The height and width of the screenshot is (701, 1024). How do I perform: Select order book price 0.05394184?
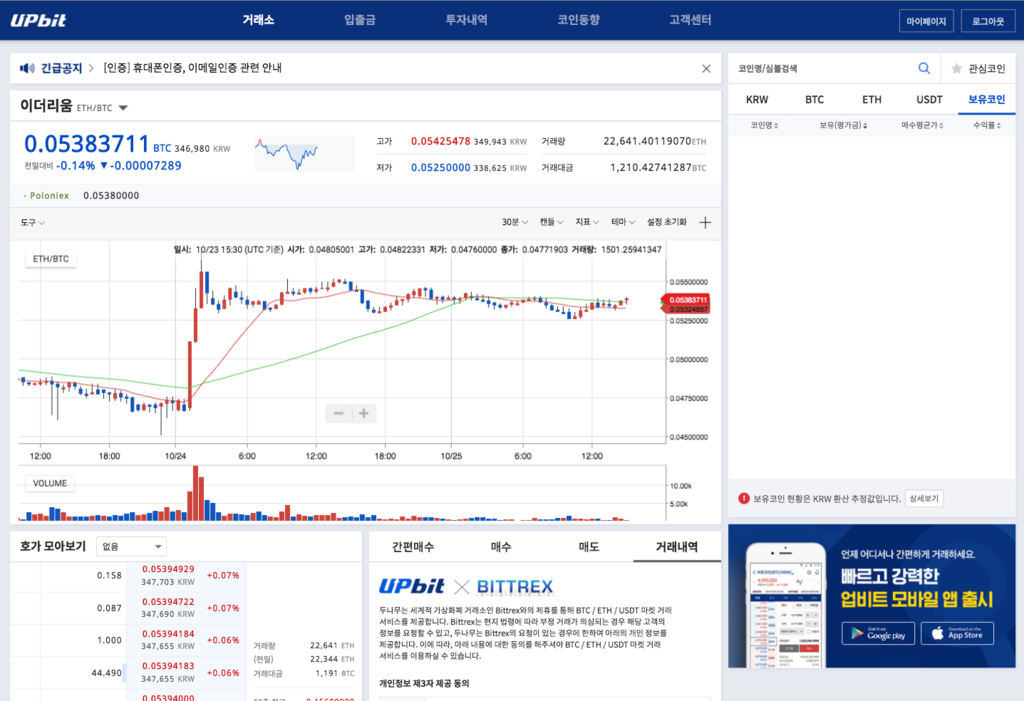coord(168,634)
